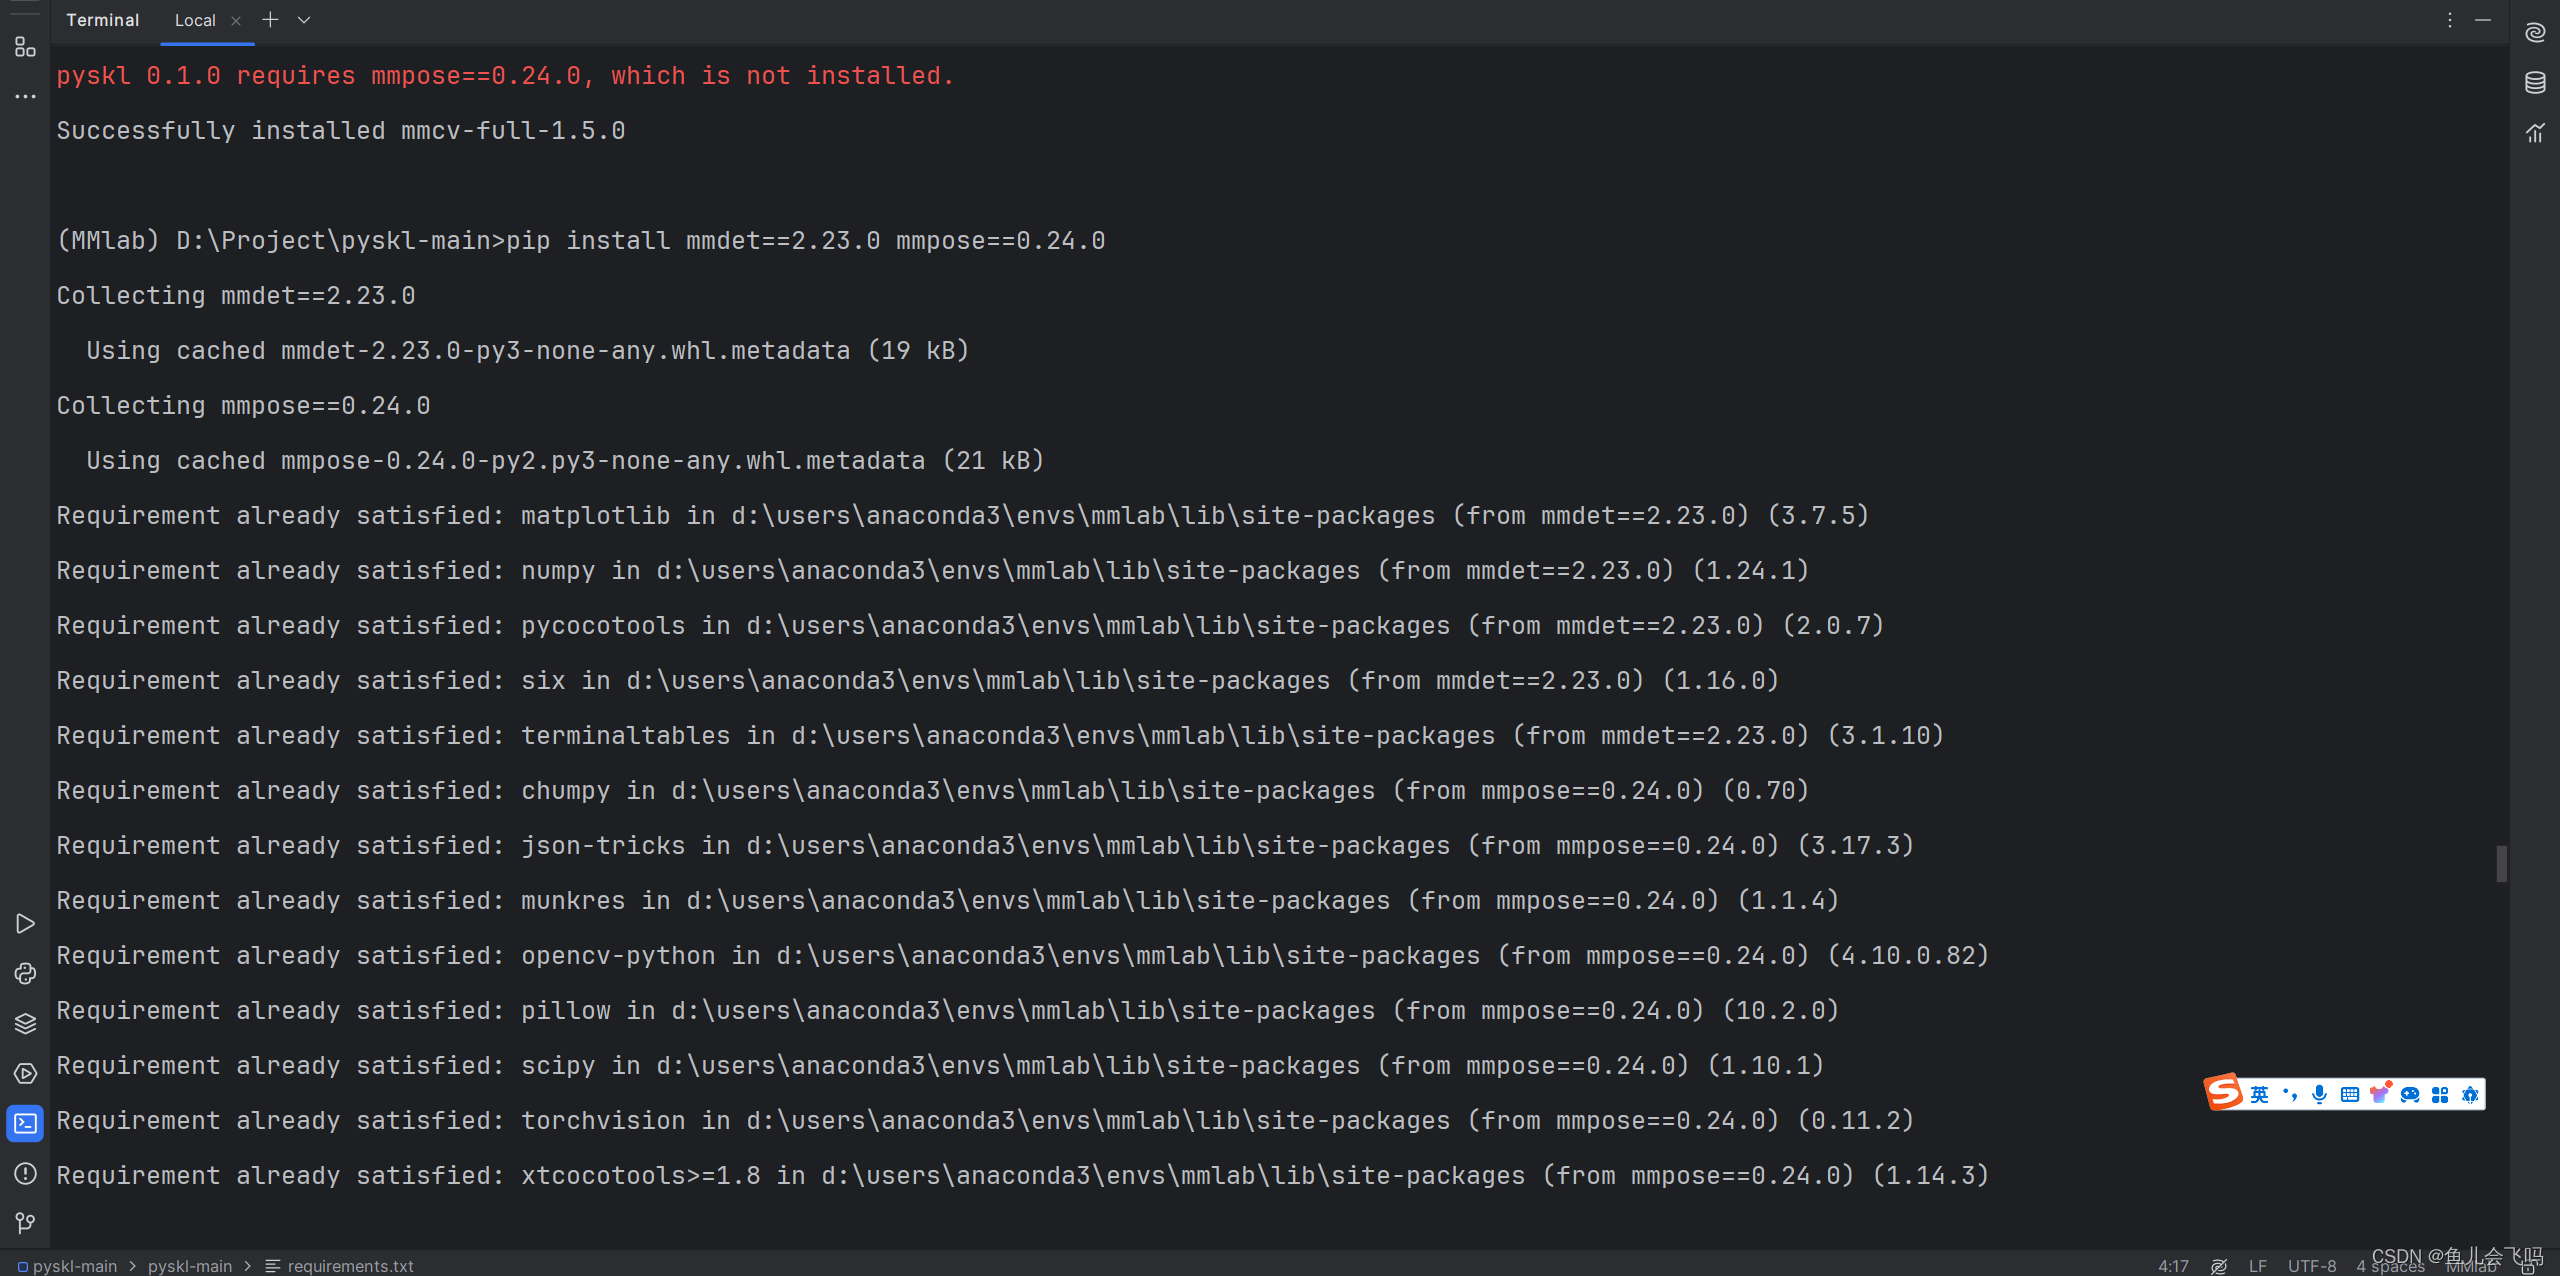Open the terminal options kebab menu
The image size is (2560, 1276).
pos(2449,20)
